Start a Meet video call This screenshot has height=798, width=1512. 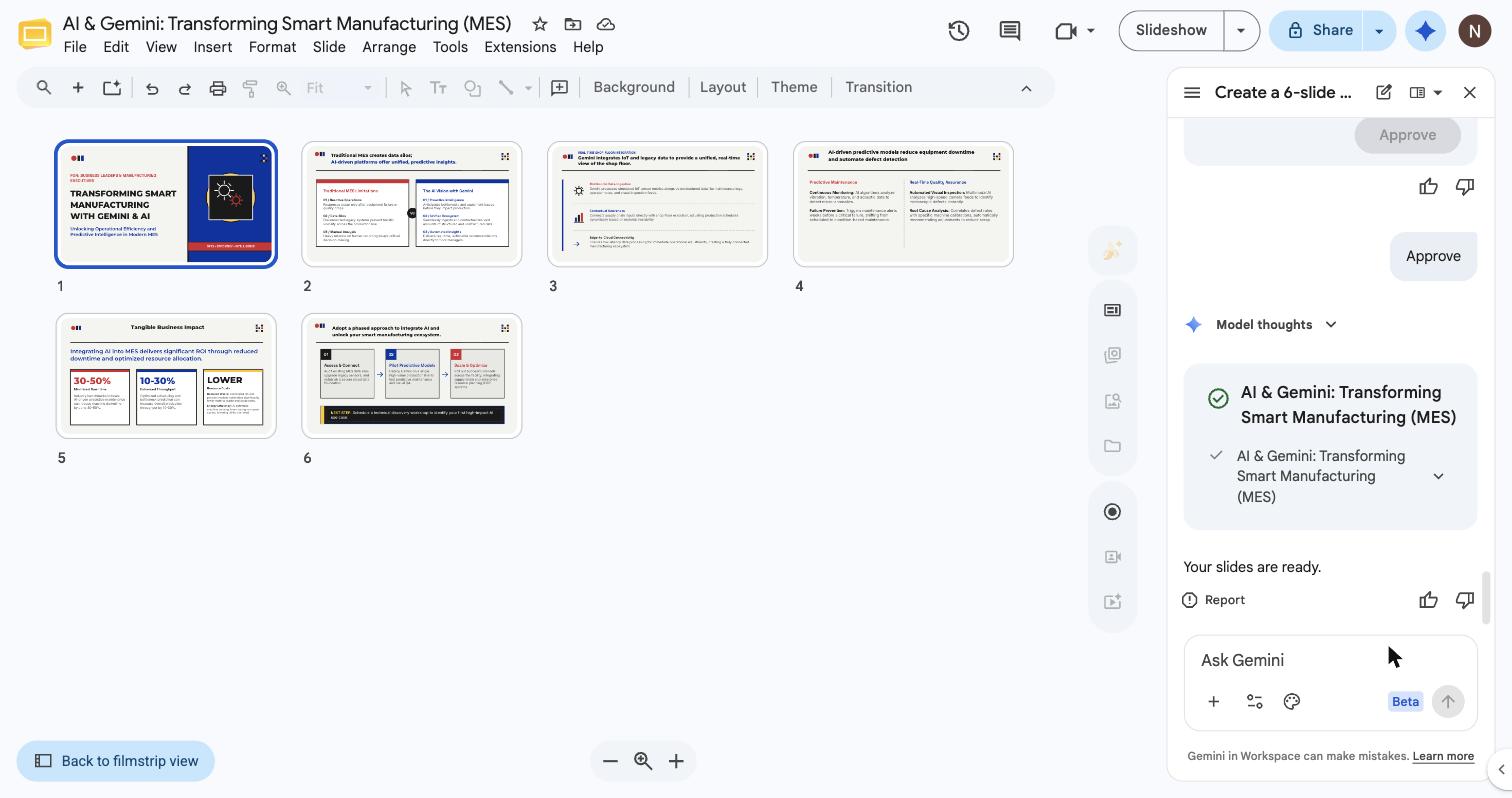coord(1065,31)
